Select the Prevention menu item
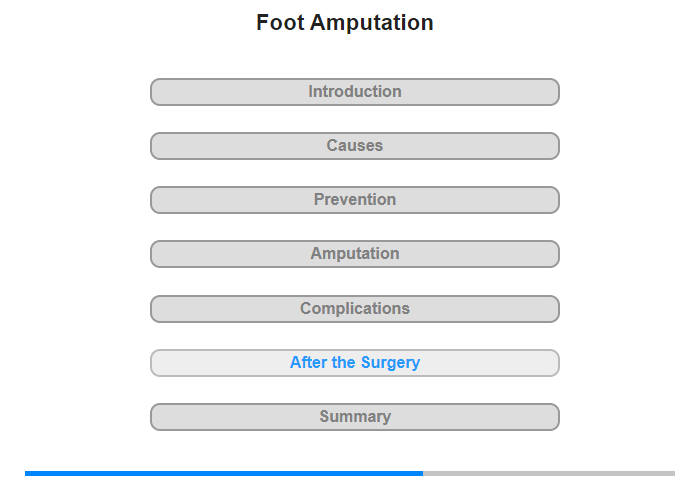The height and width of the screenshot is (480, 700). pyautogui.click(x=354, y=200)
